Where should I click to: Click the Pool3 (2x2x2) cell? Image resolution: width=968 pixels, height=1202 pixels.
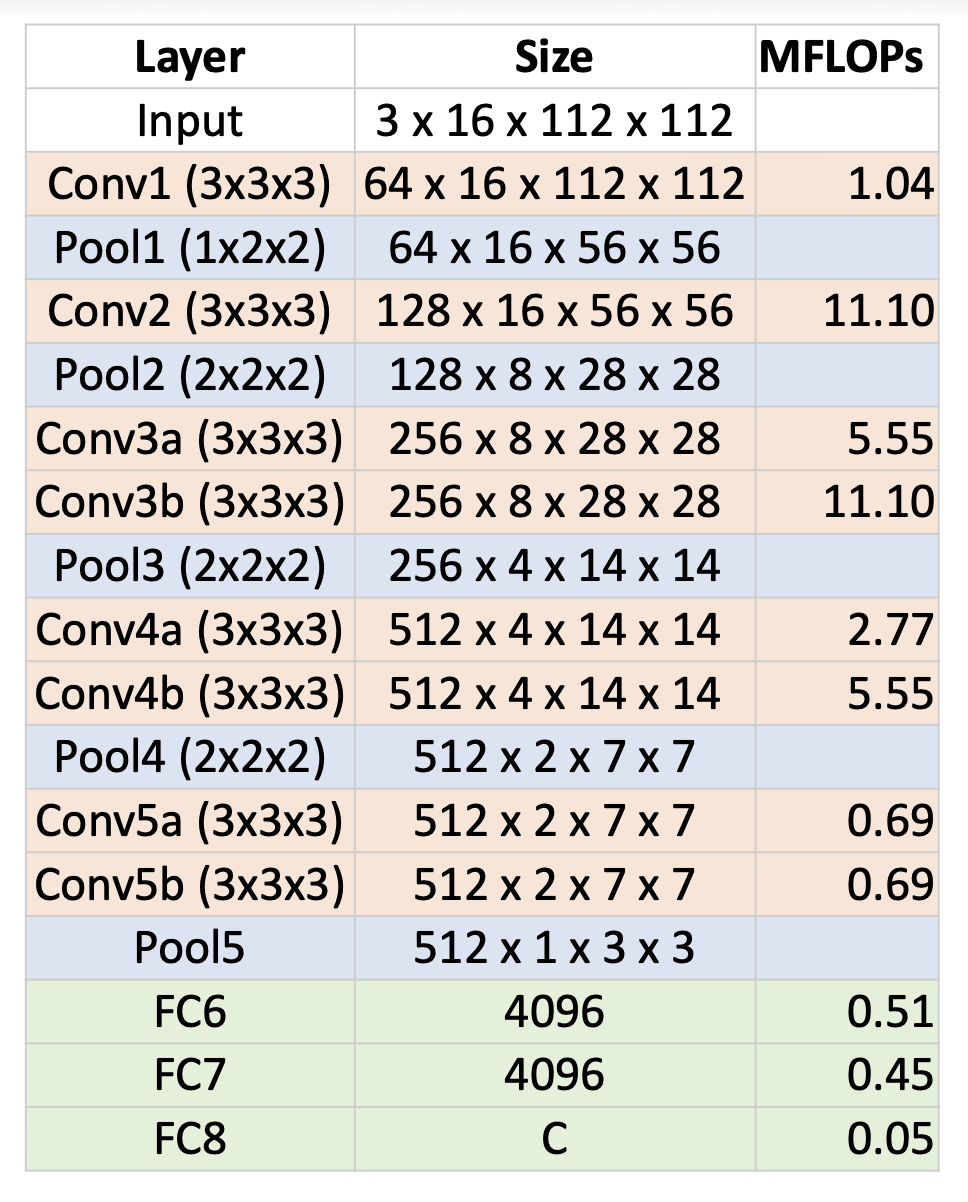point(189,566)
